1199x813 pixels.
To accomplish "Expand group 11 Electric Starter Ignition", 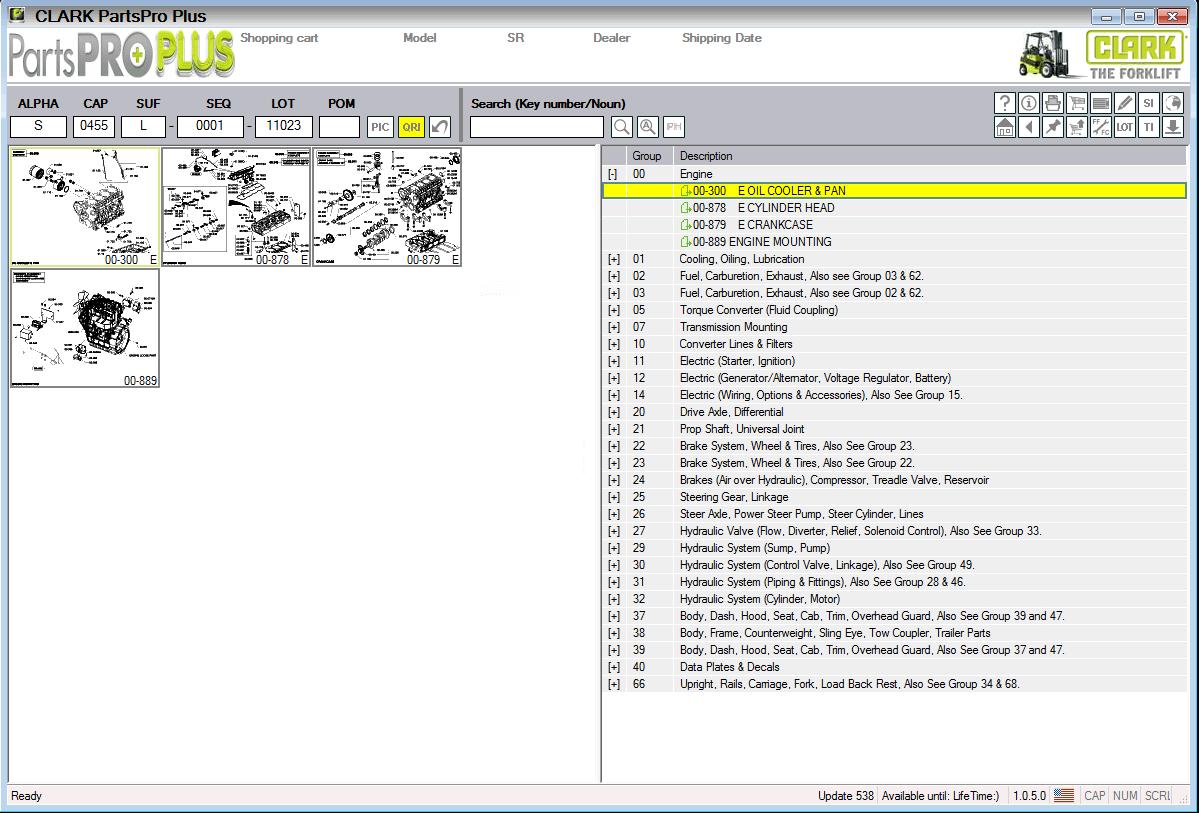I will (x=612, y=361).
